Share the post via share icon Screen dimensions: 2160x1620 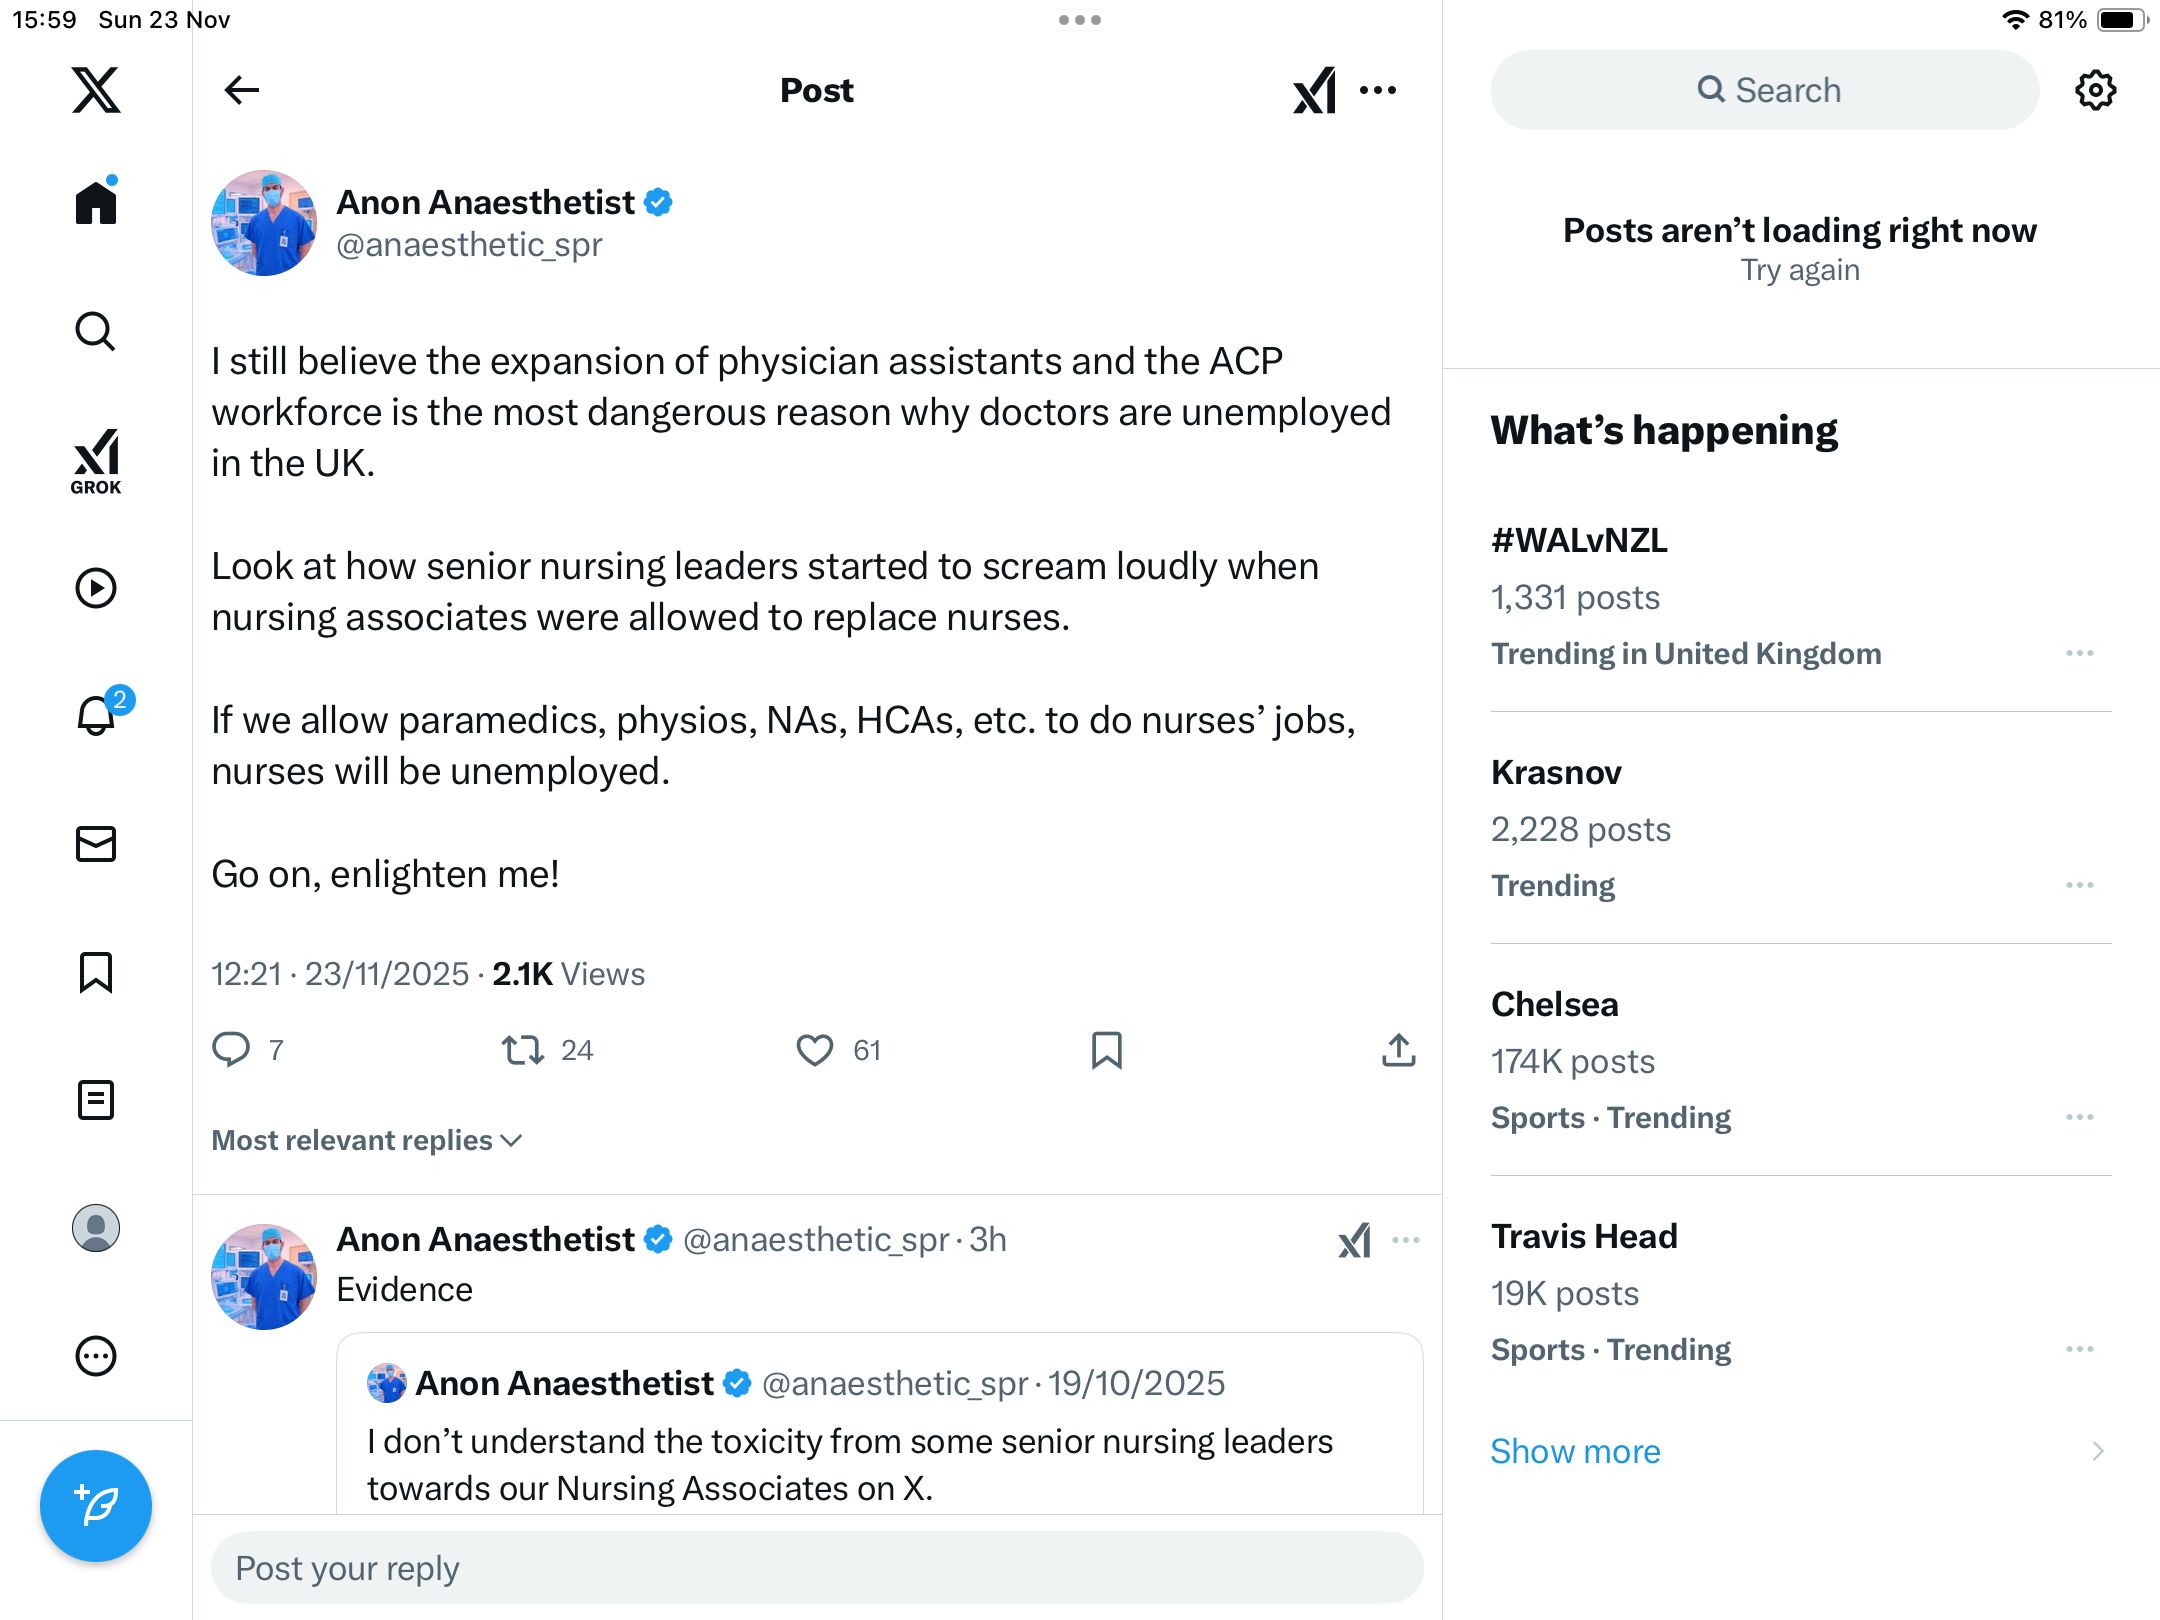click(1398, 1050)
